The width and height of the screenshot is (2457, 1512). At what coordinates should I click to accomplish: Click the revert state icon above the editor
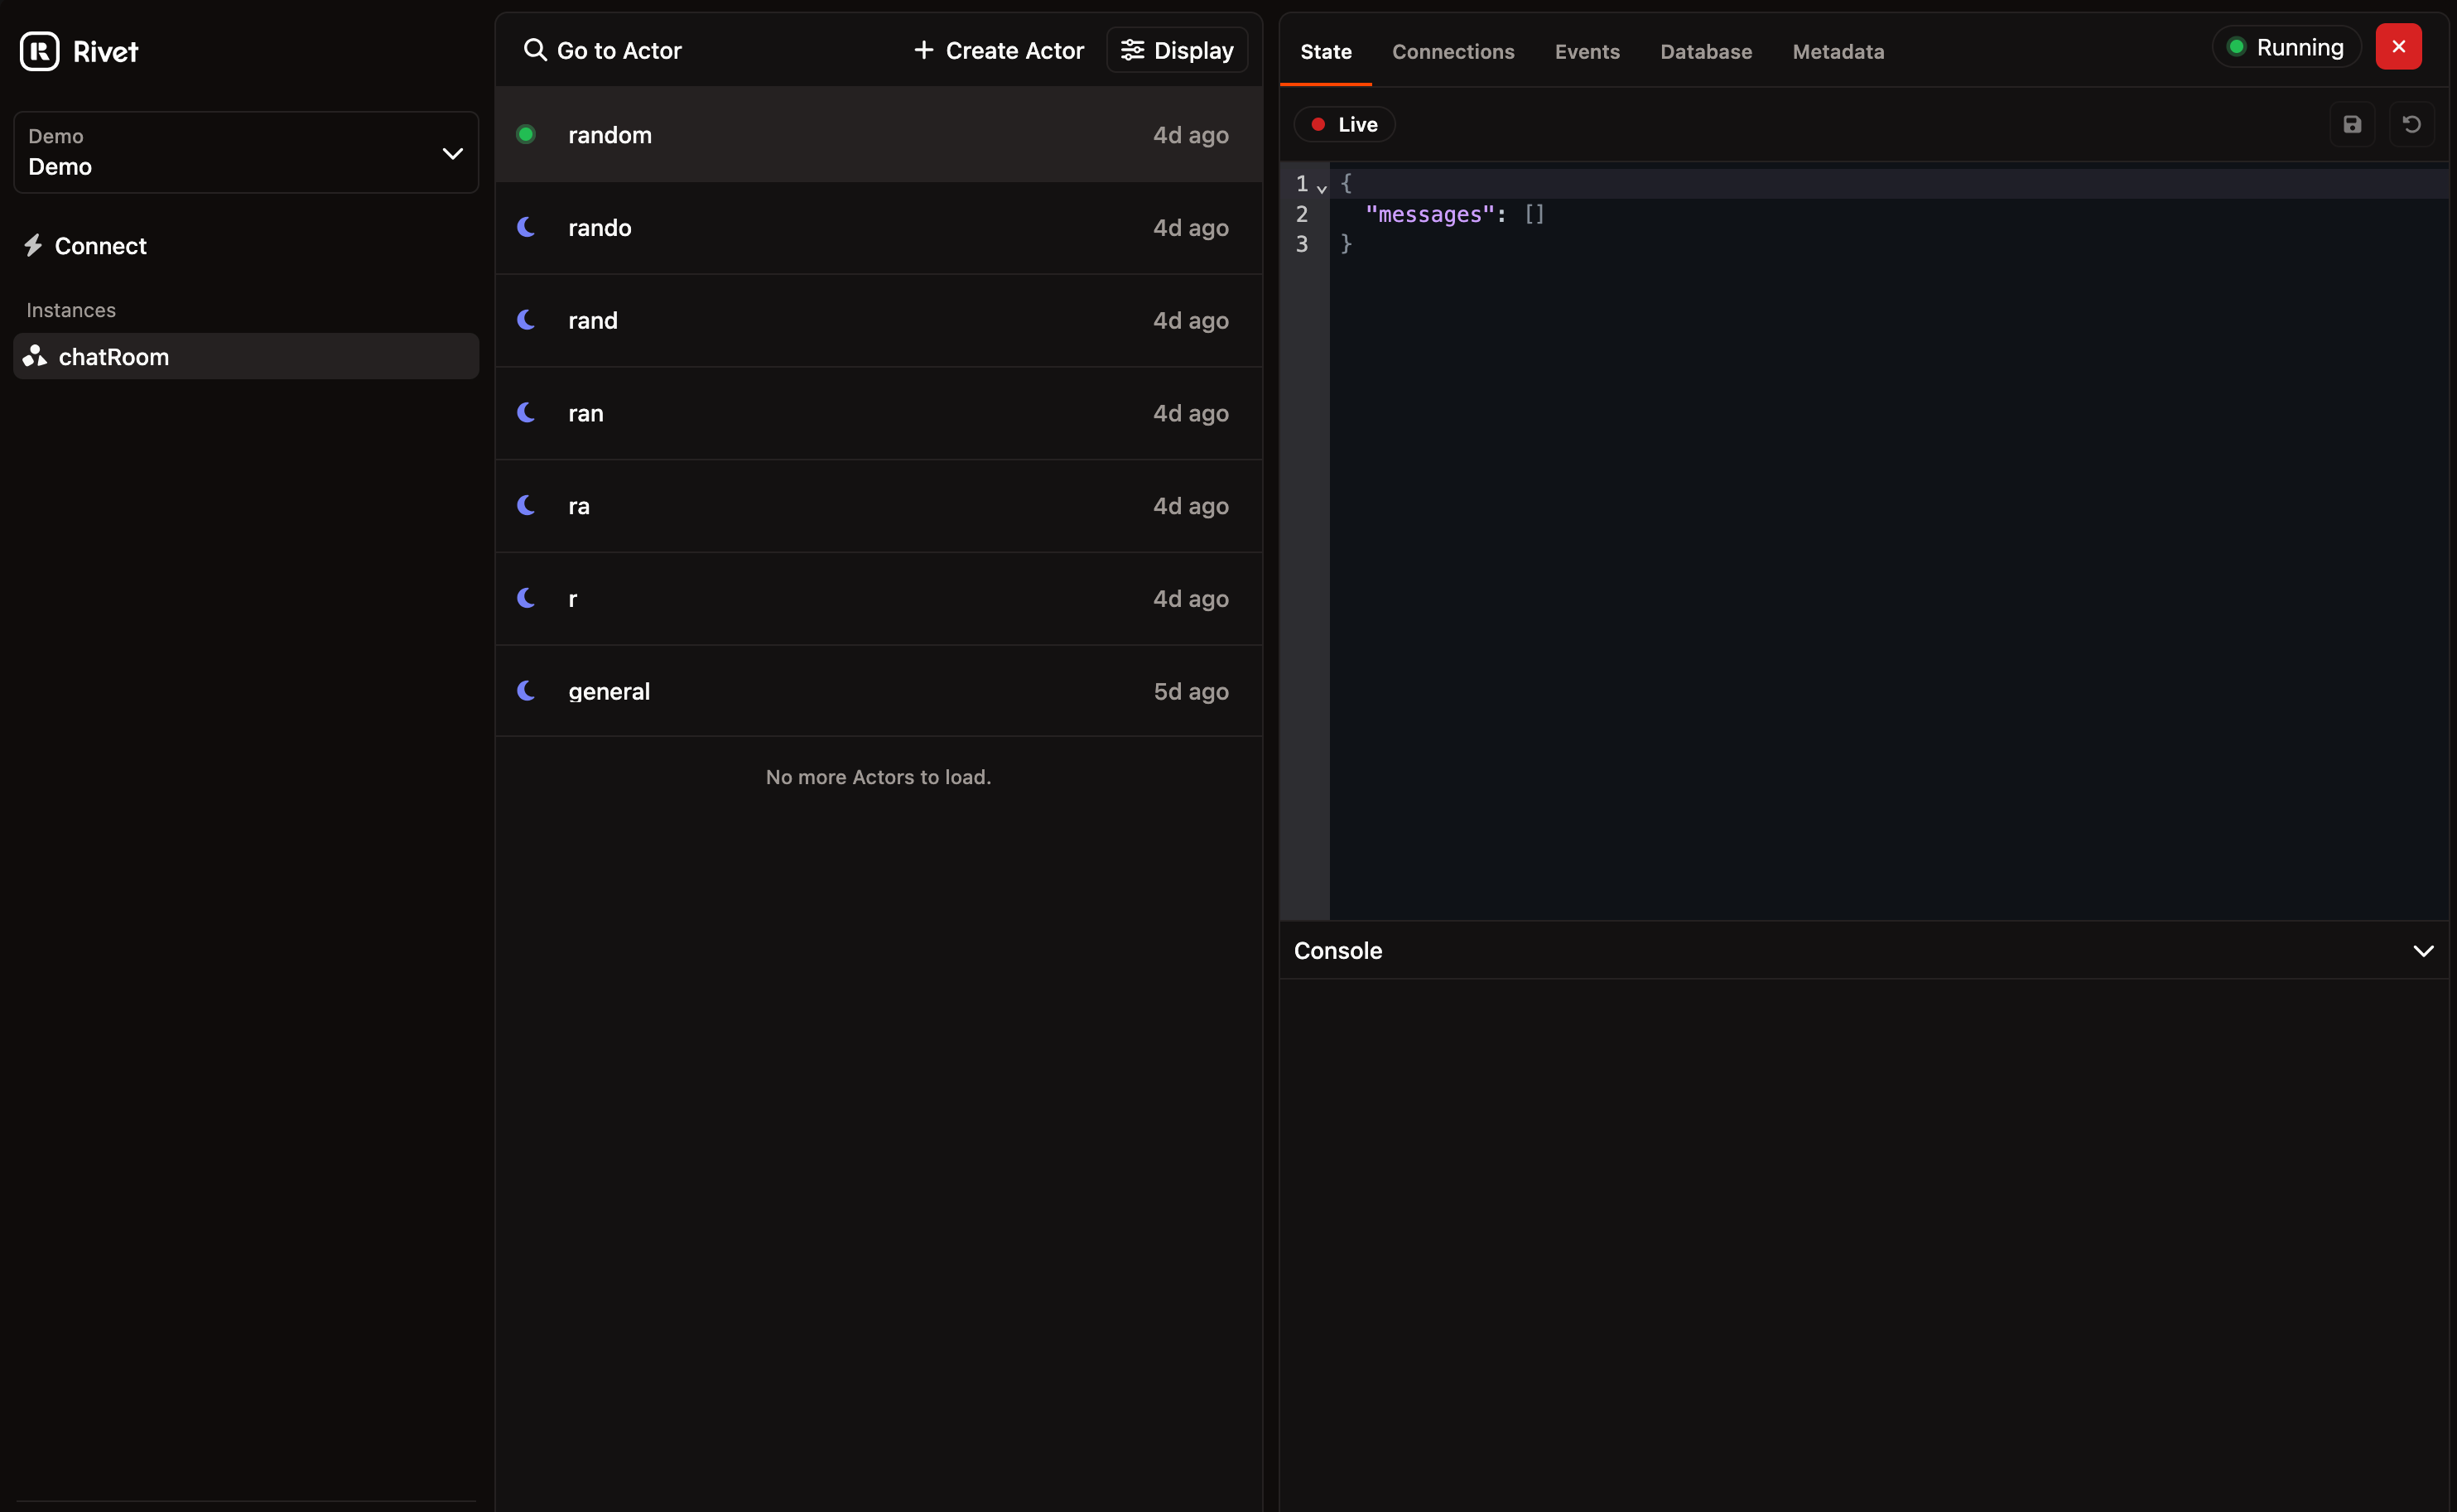point(2412,123)
